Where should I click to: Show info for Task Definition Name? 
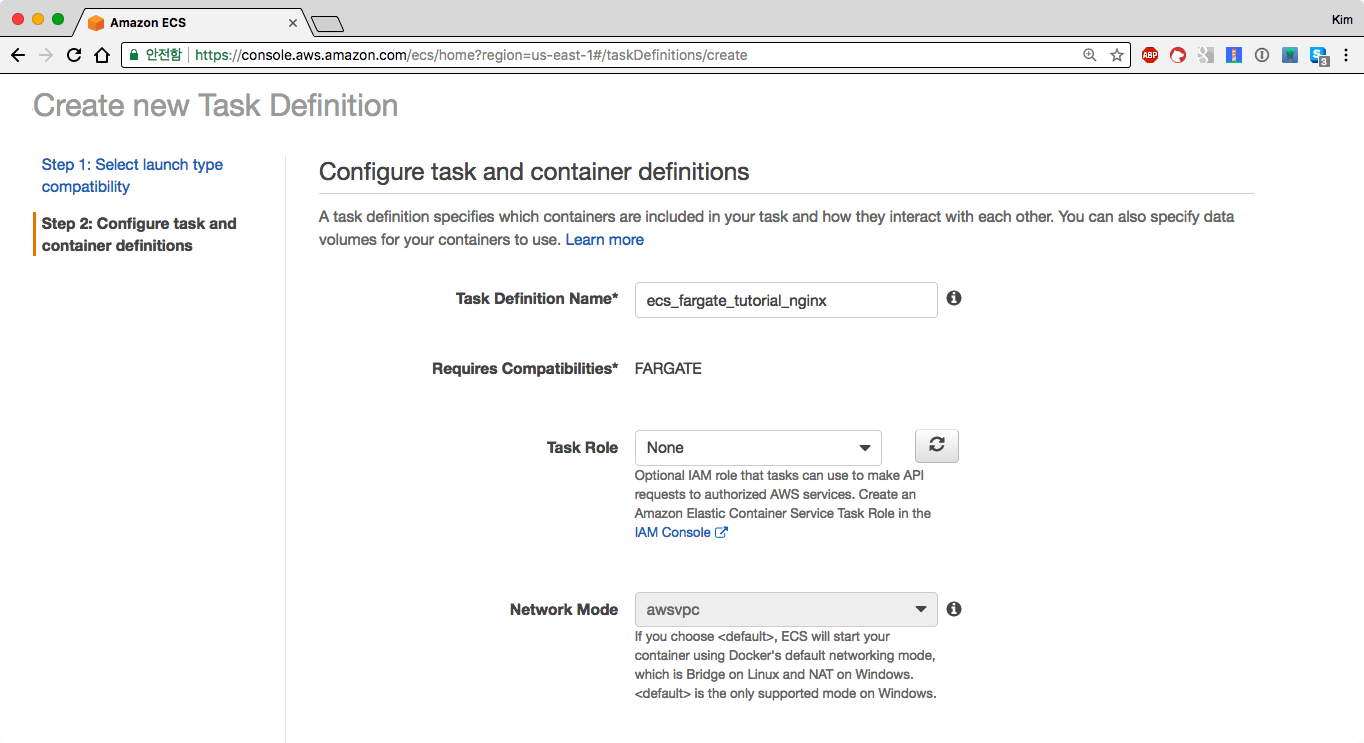[x=954, y=298]
